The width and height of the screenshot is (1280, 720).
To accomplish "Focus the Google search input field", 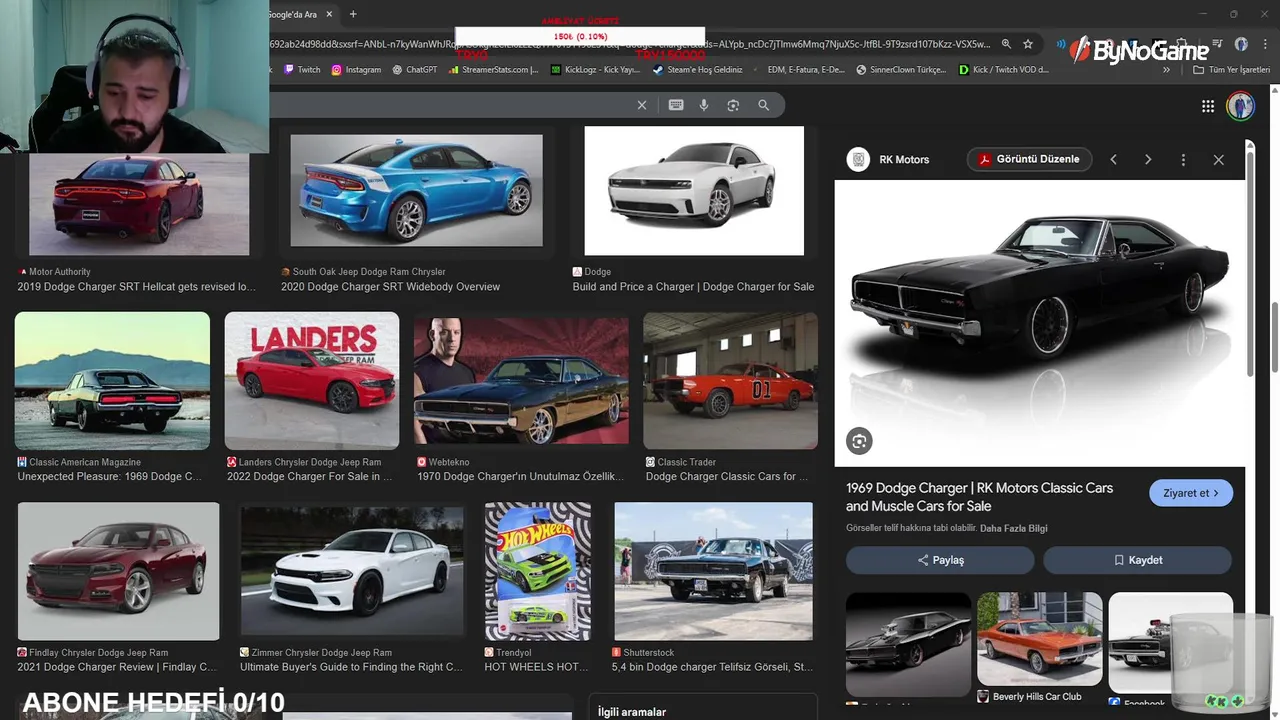I will coord(450,105).
